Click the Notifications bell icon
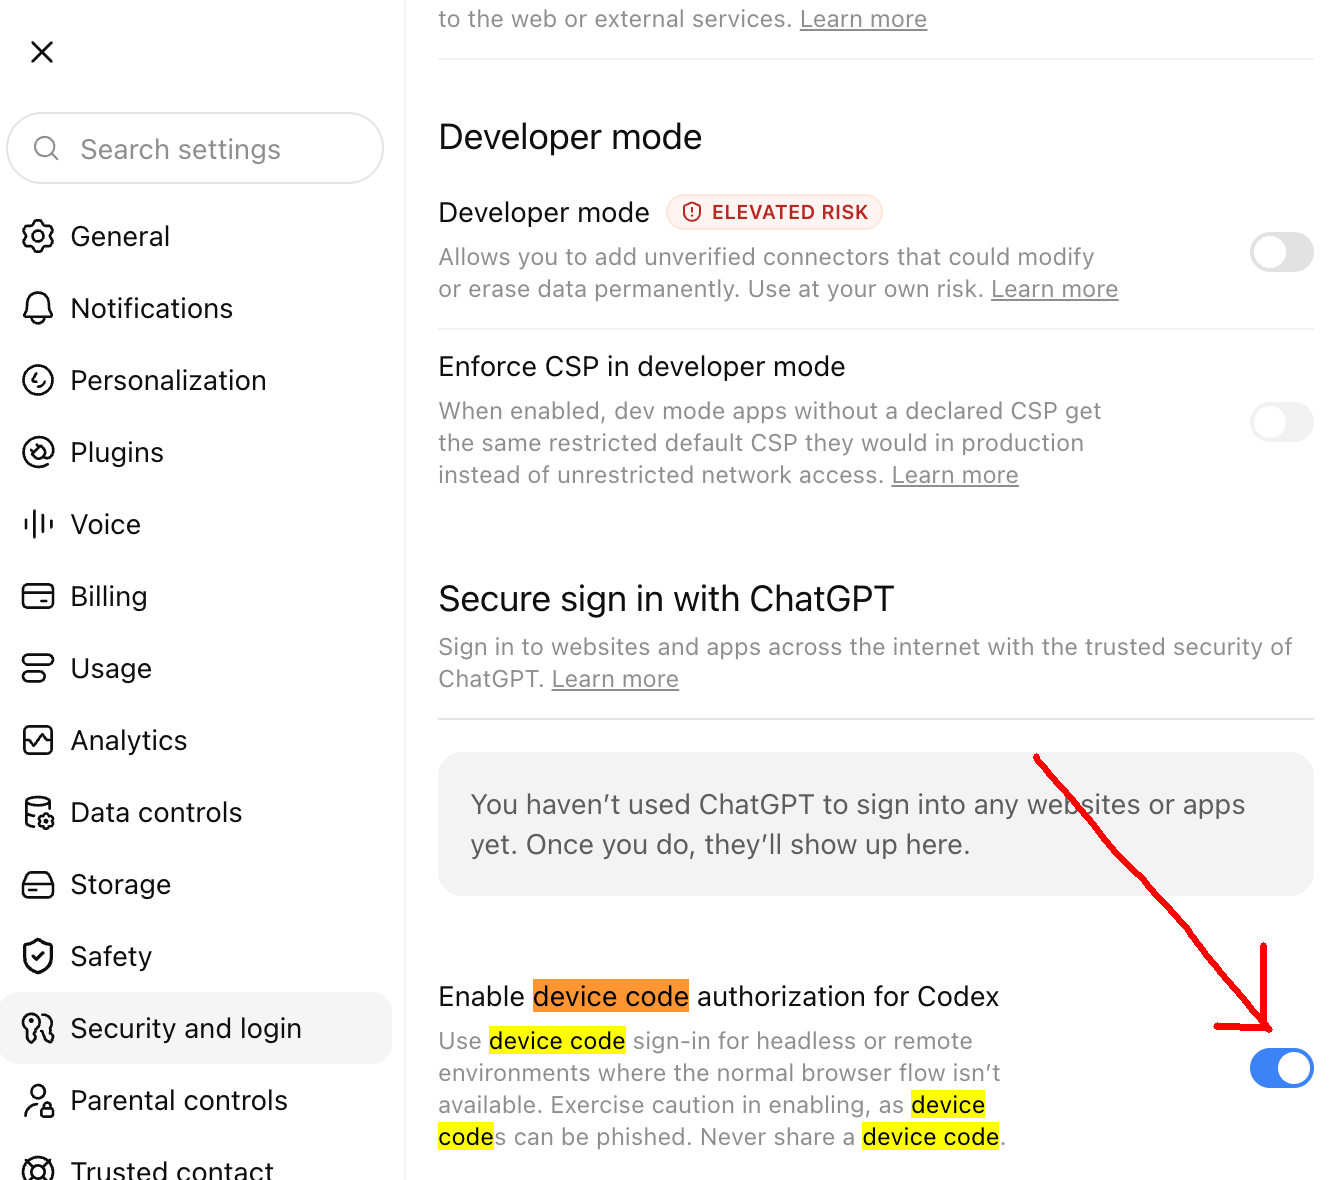Screen dimensions: 1334x1180 coord(38,308)
